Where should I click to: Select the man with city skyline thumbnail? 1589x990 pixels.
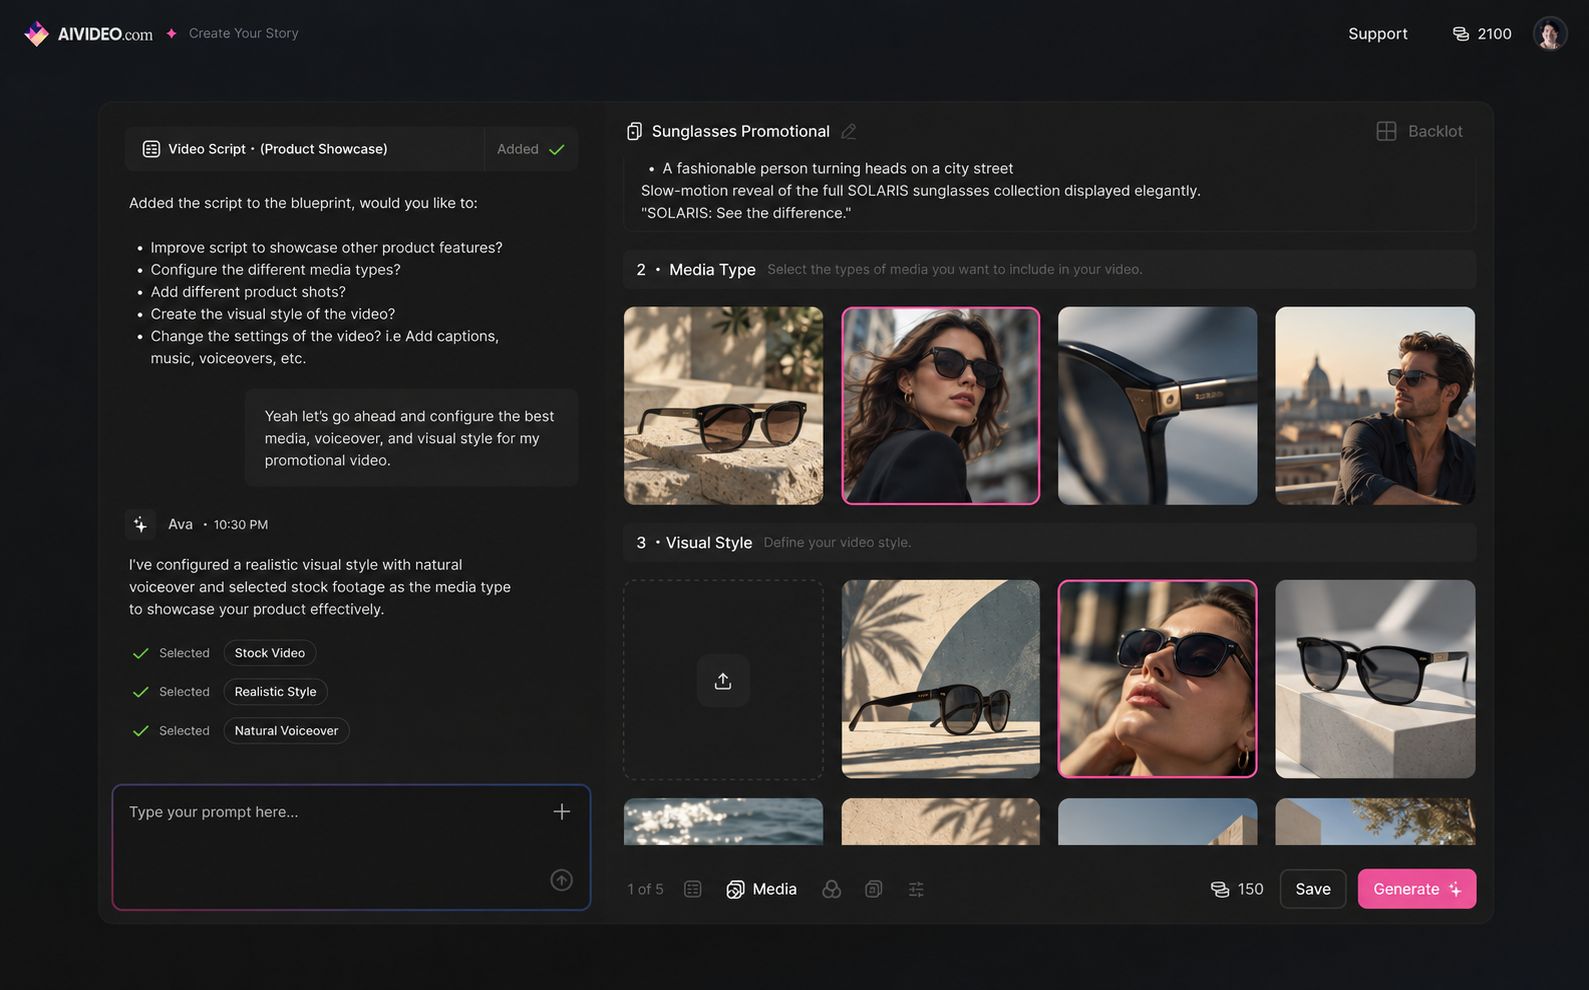click(x=1375, y=406)
